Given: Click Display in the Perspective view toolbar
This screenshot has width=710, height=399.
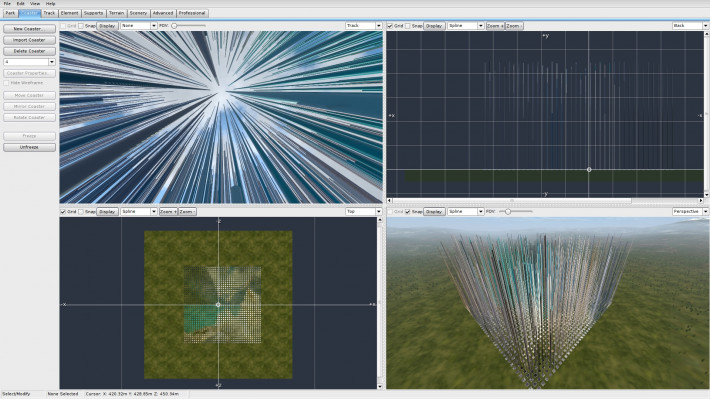Looking at the screenshot, I should click(434, 212).
